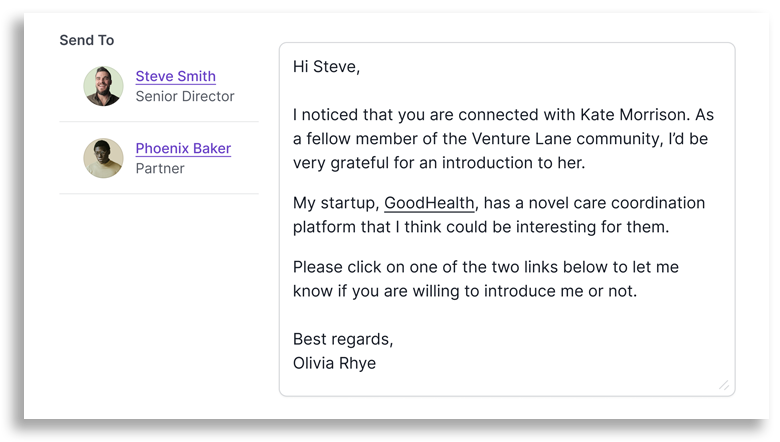Image resolution: width=780 pixels, height=442 pixels.
Task: Click the text area resize handle
Action: [x=724, y=385]
